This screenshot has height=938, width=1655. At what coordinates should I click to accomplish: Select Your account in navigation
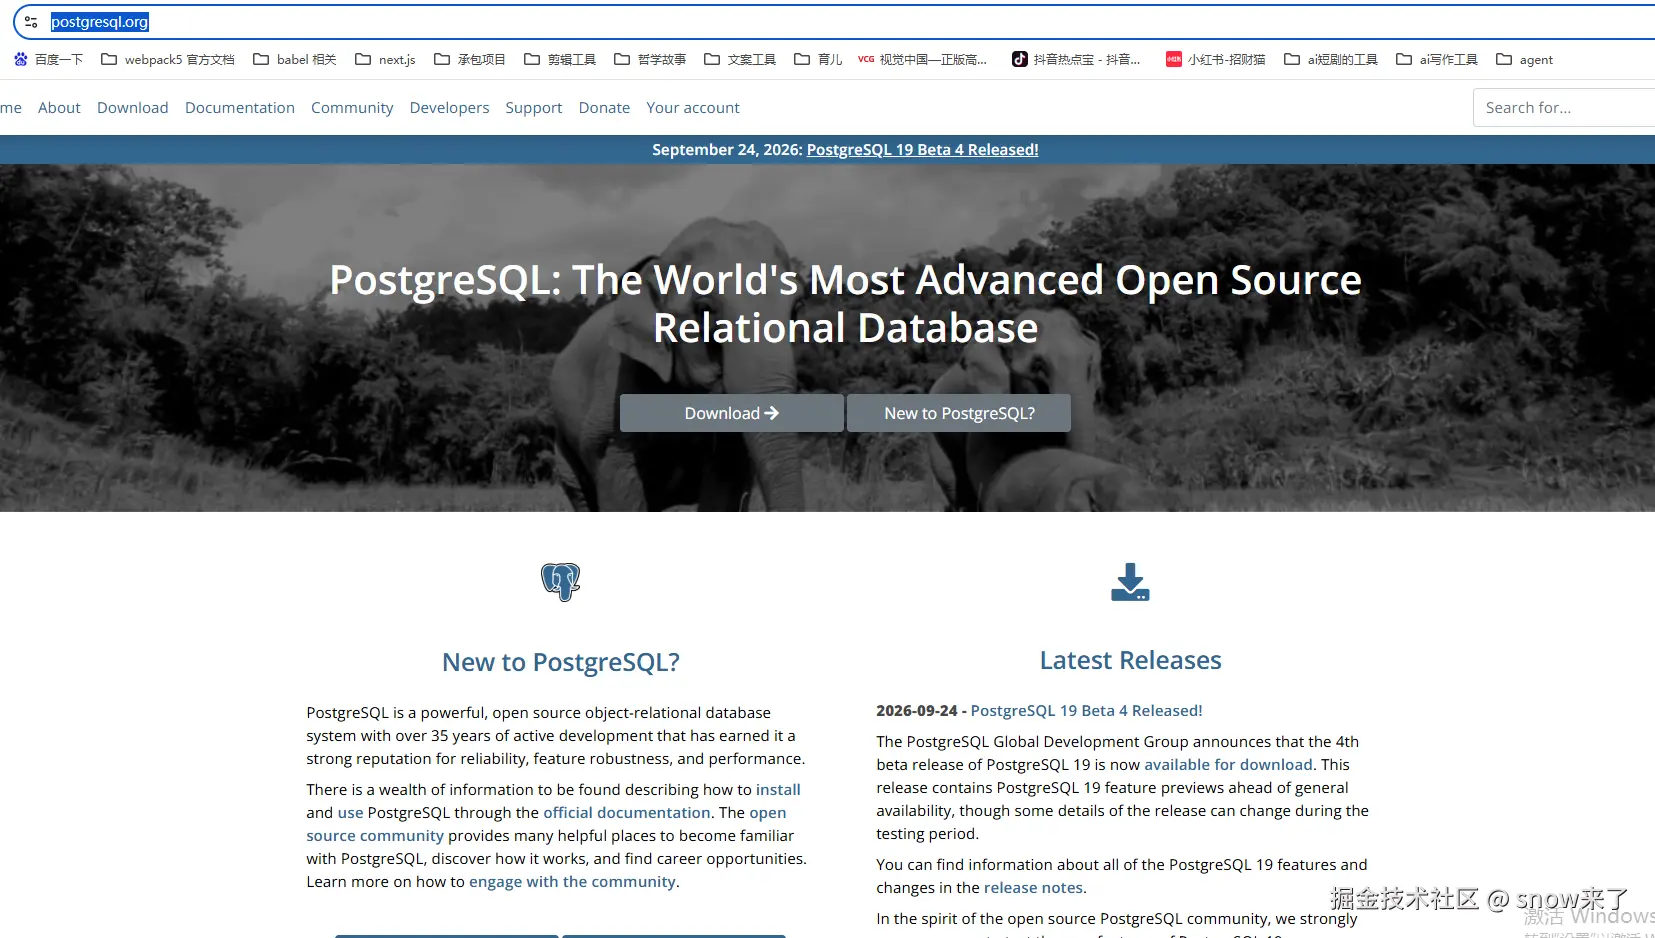(693, 108)
